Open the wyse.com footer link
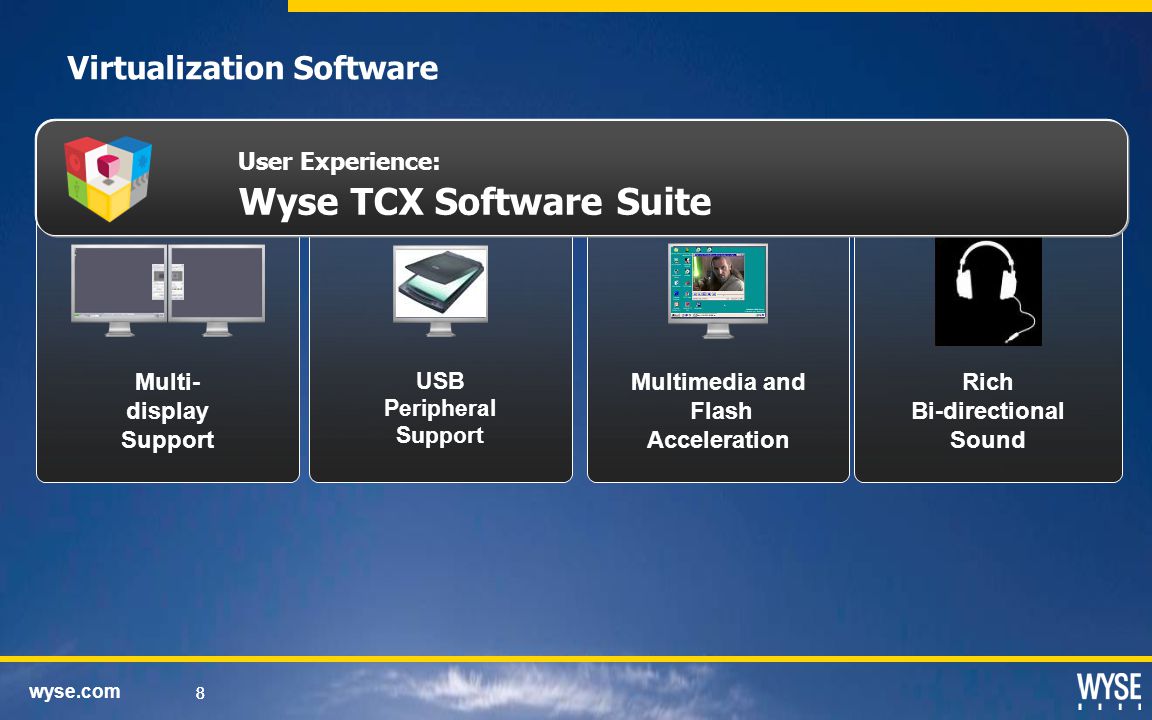Screen dimensions: 1152x720 click(74, 691)
